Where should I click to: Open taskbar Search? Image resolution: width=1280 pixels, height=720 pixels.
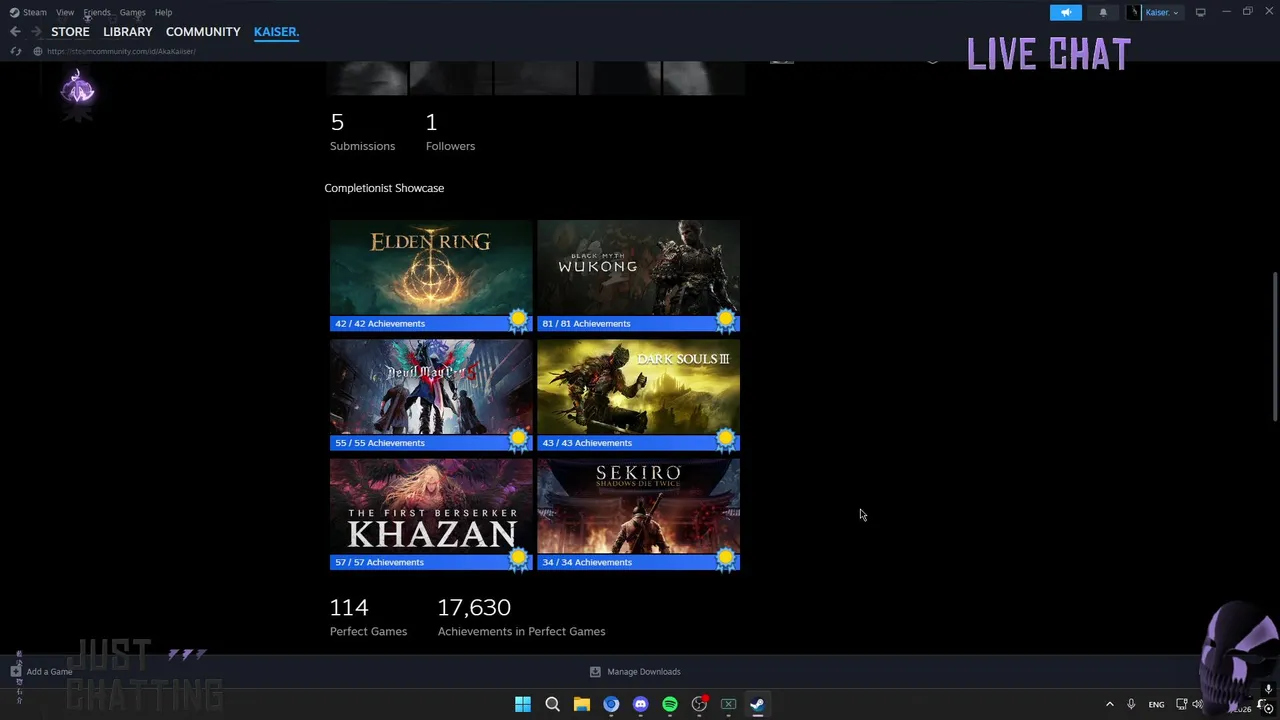(552, 704)
